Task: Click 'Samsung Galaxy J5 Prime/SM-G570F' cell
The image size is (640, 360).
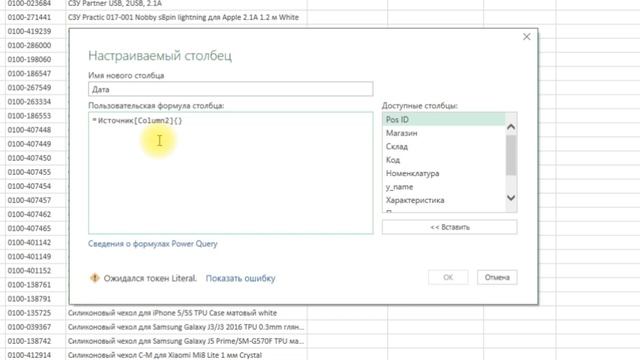Action: [x=186, y=341]
